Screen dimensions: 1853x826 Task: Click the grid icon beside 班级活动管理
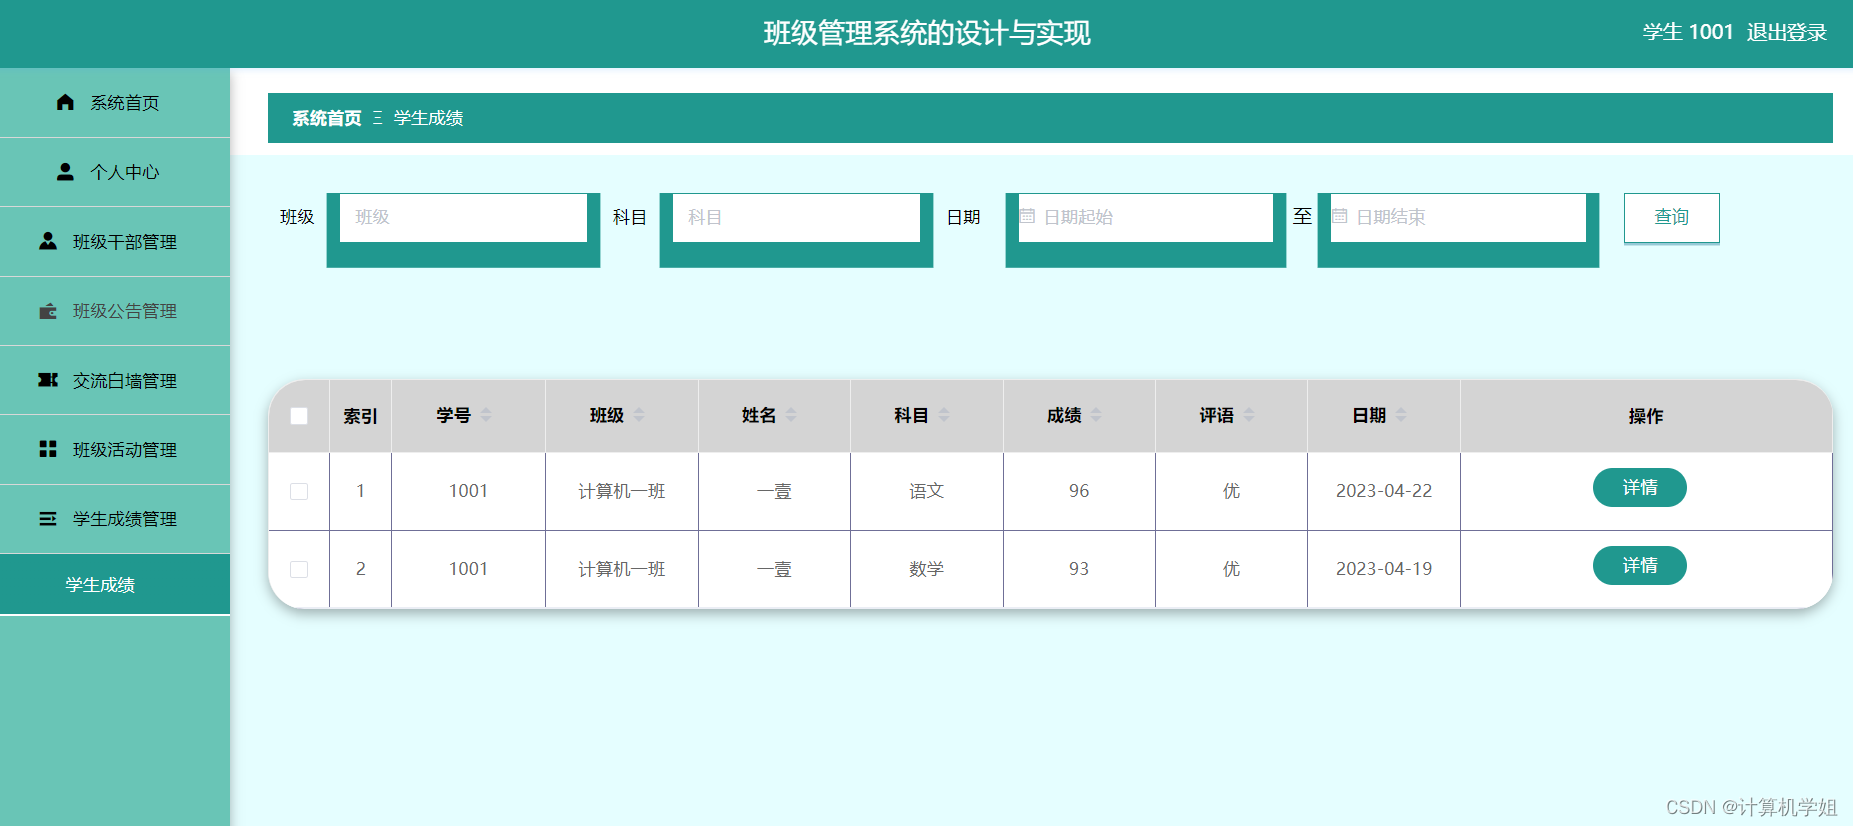point(48,449)
